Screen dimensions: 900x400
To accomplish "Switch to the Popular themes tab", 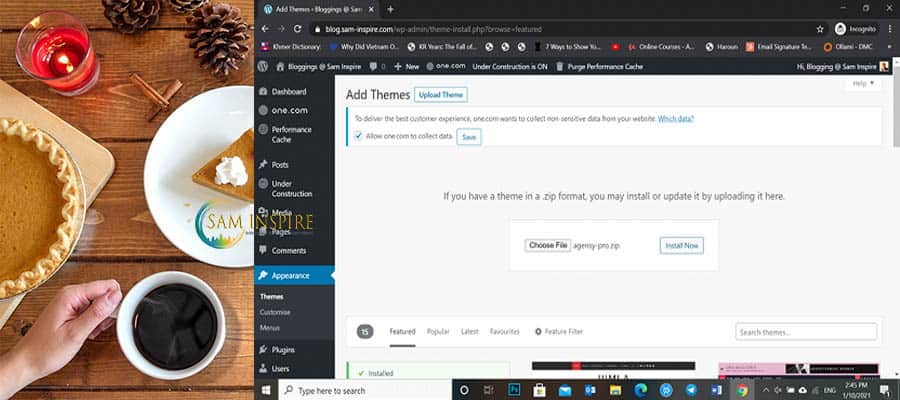I will pos(438,332).
